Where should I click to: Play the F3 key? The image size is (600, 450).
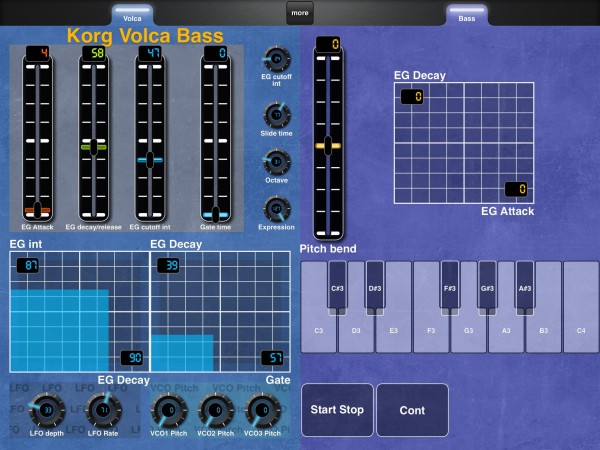[431, 331]
